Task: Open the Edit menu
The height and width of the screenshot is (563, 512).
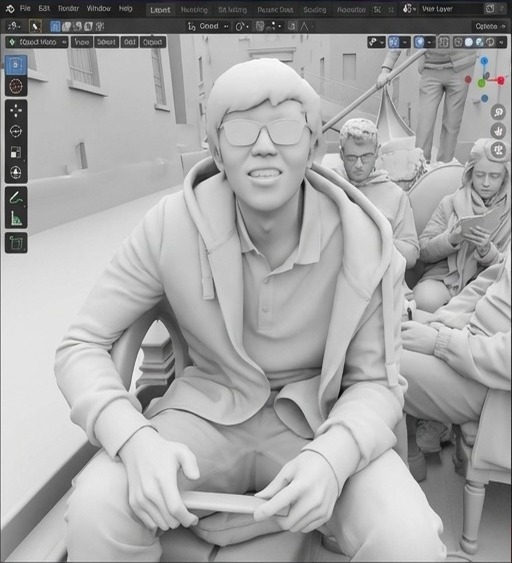Action: pyautogui.click(x=44, y=8)
